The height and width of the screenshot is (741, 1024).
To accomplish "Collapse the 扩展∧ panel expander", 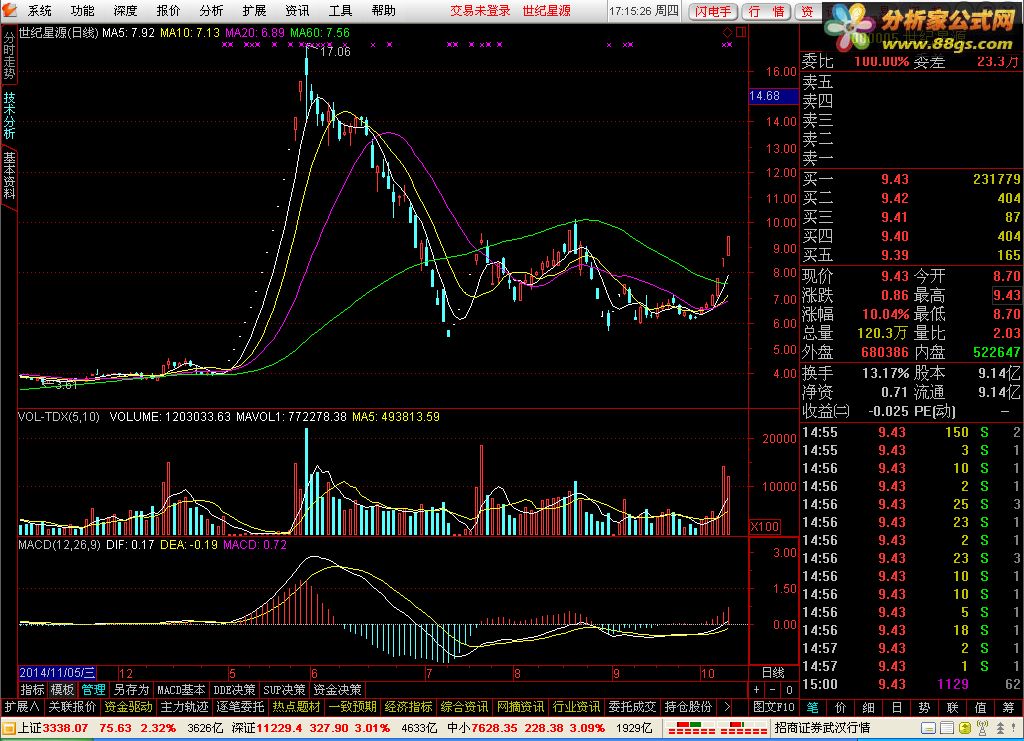I will (22, 707).
